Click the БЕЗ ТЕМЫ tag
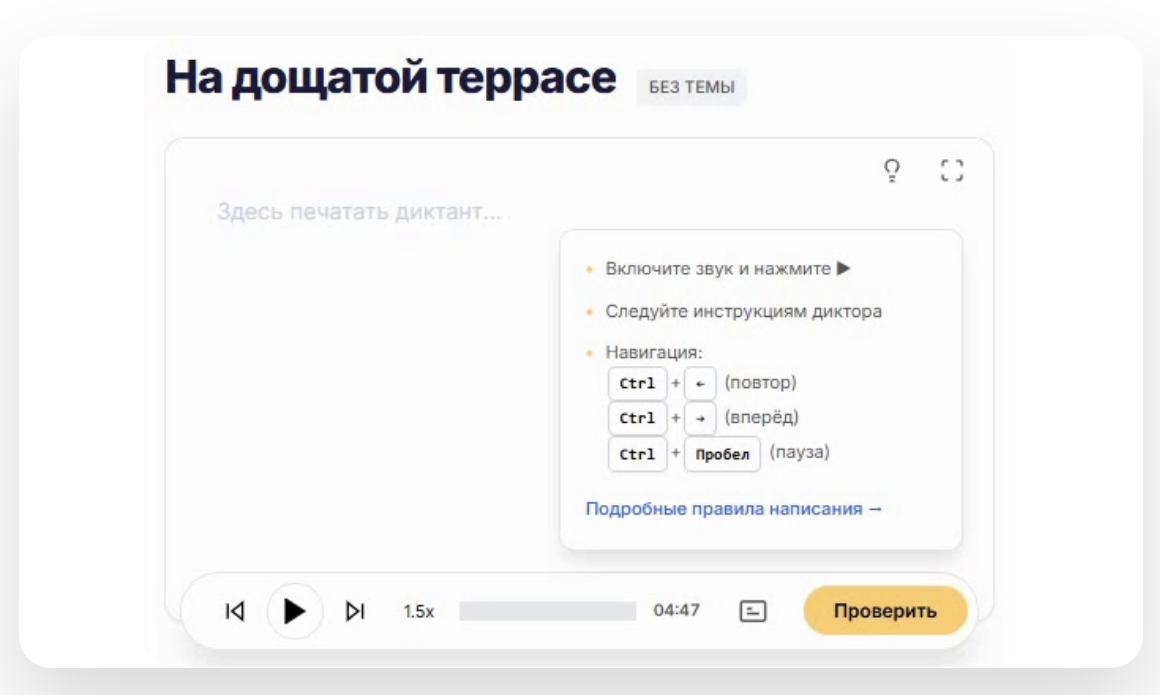 pos(692,87)
